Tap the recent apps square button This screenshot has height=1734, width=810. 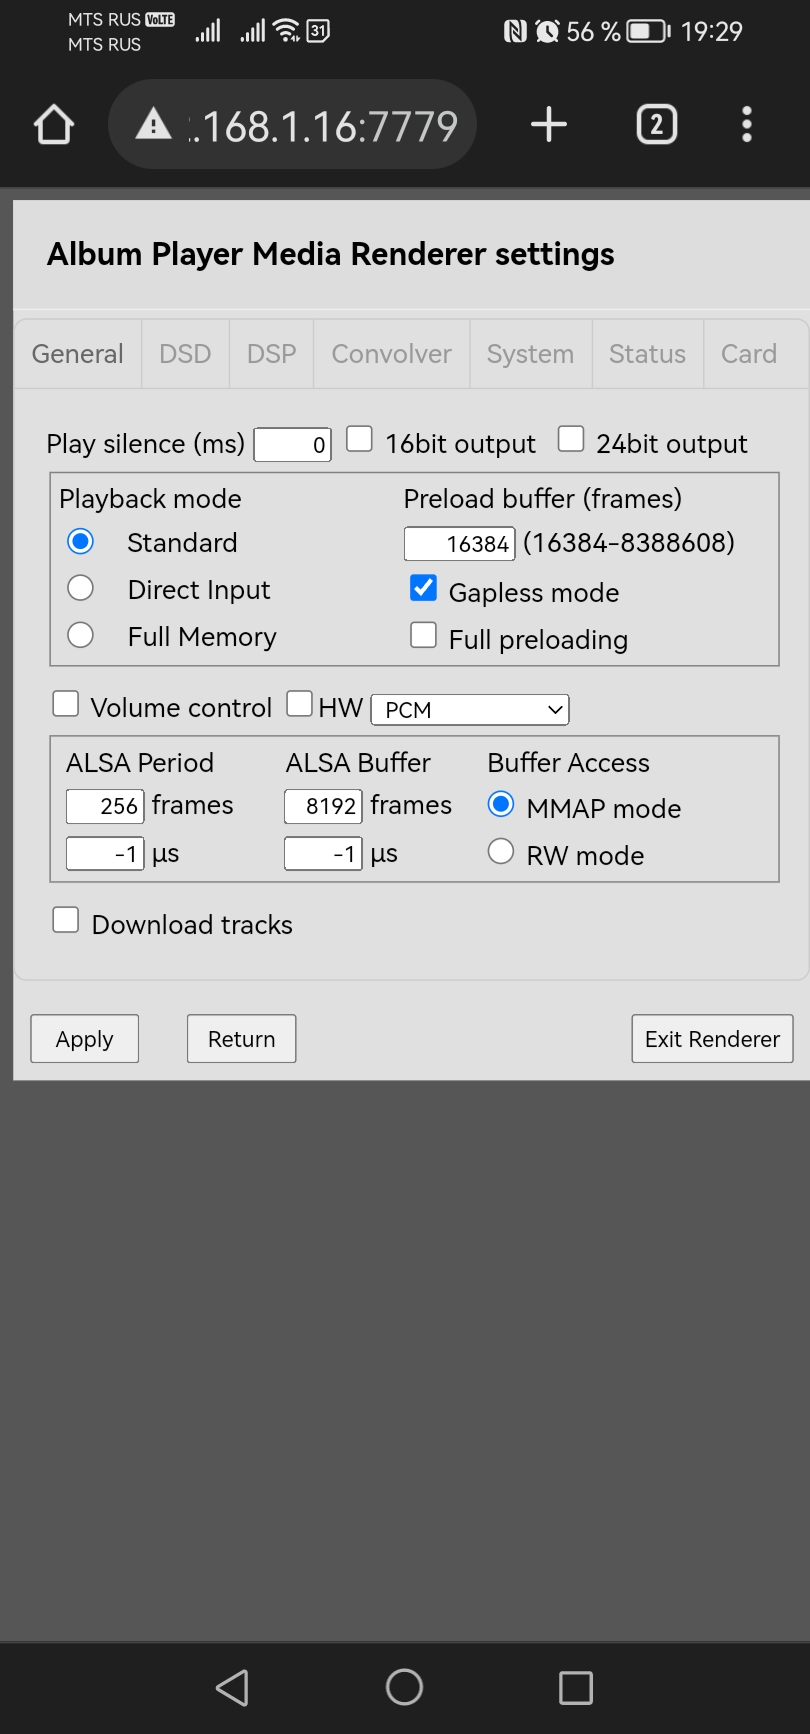click(x=576, y=1688)
